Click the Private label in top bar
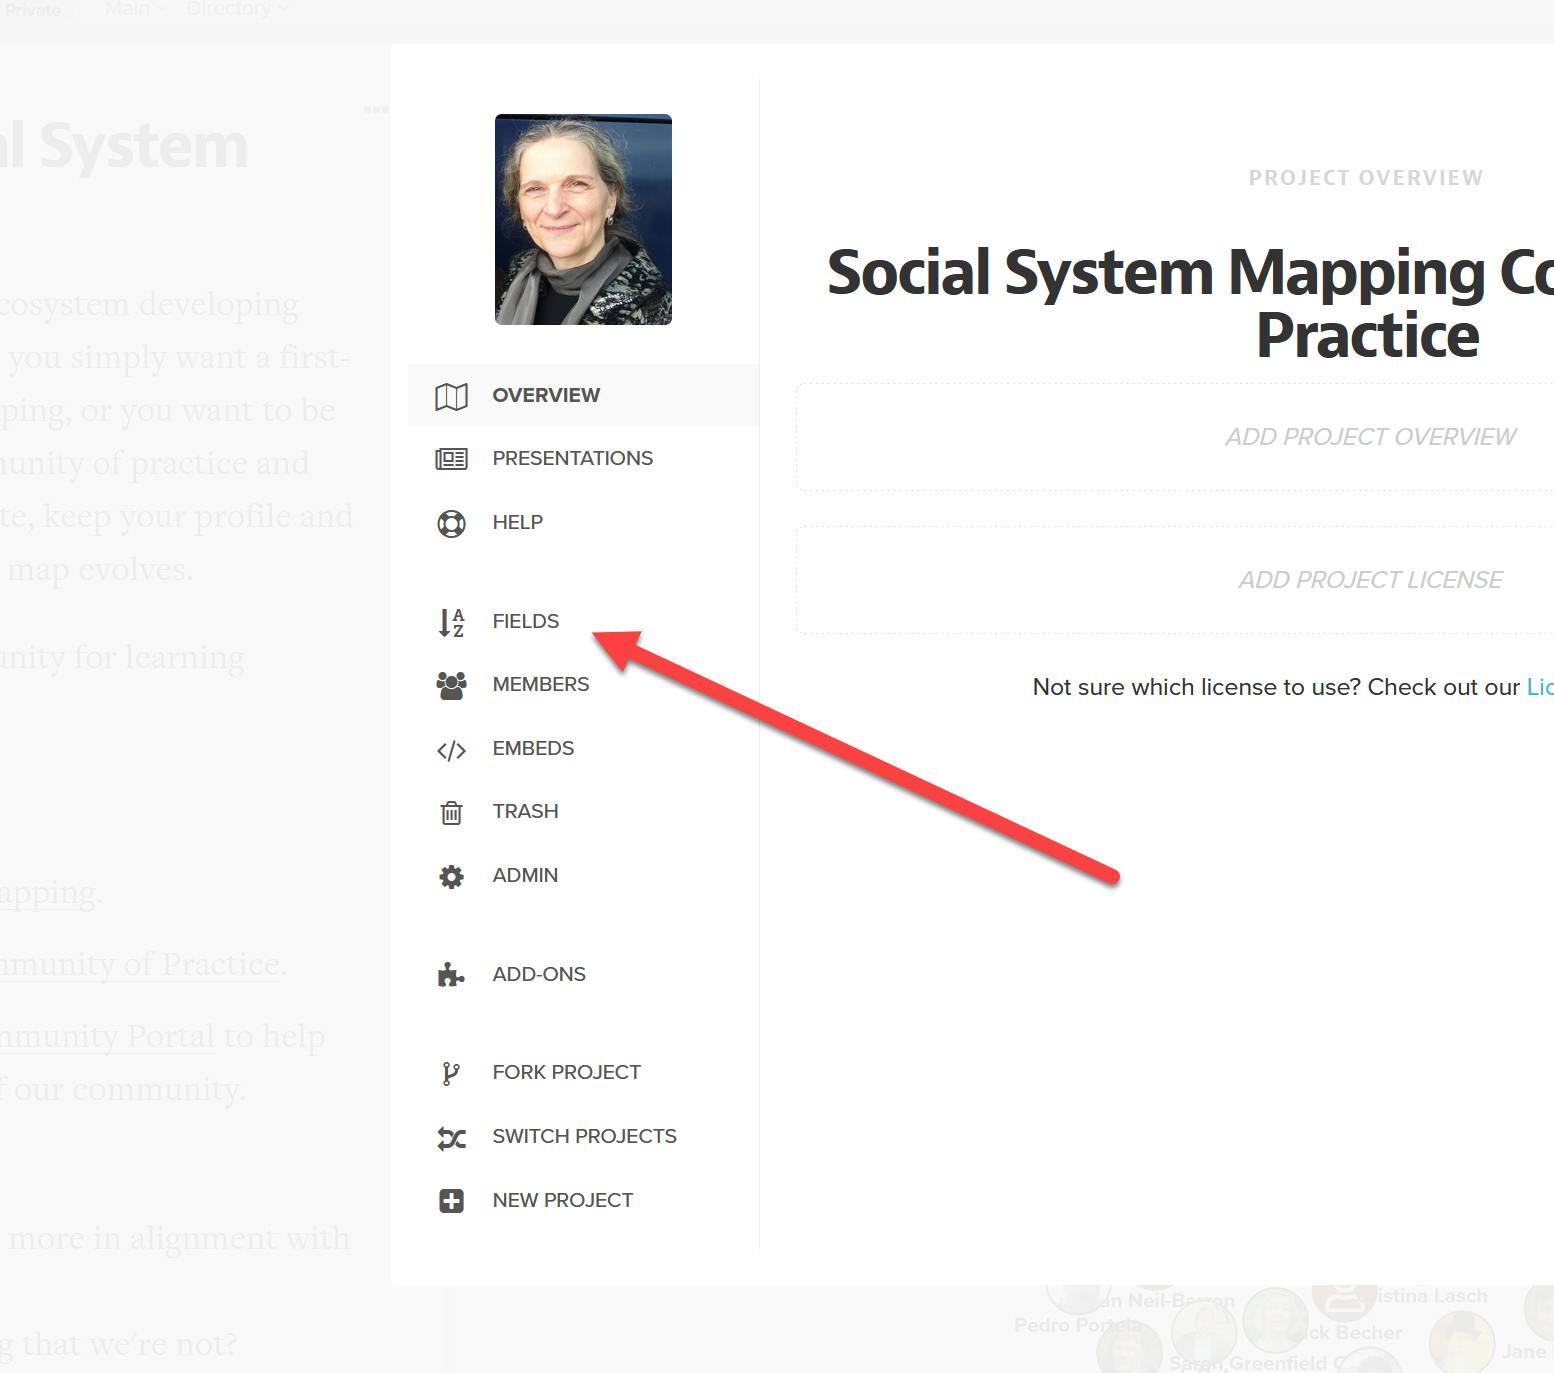Image resolution: width=1554 pixels, height=1373 pixels. point(33,10)
